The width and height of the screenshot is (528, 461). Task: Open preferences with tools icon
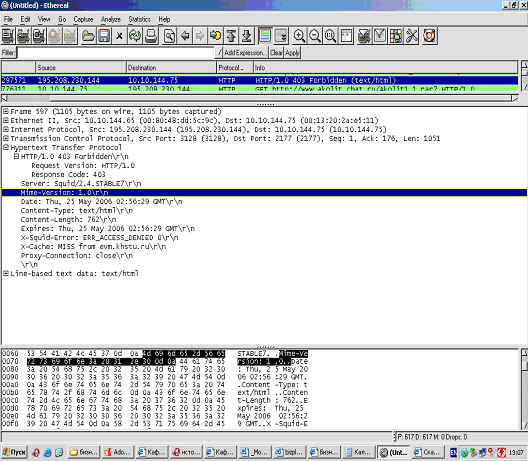tap(411, 36)
